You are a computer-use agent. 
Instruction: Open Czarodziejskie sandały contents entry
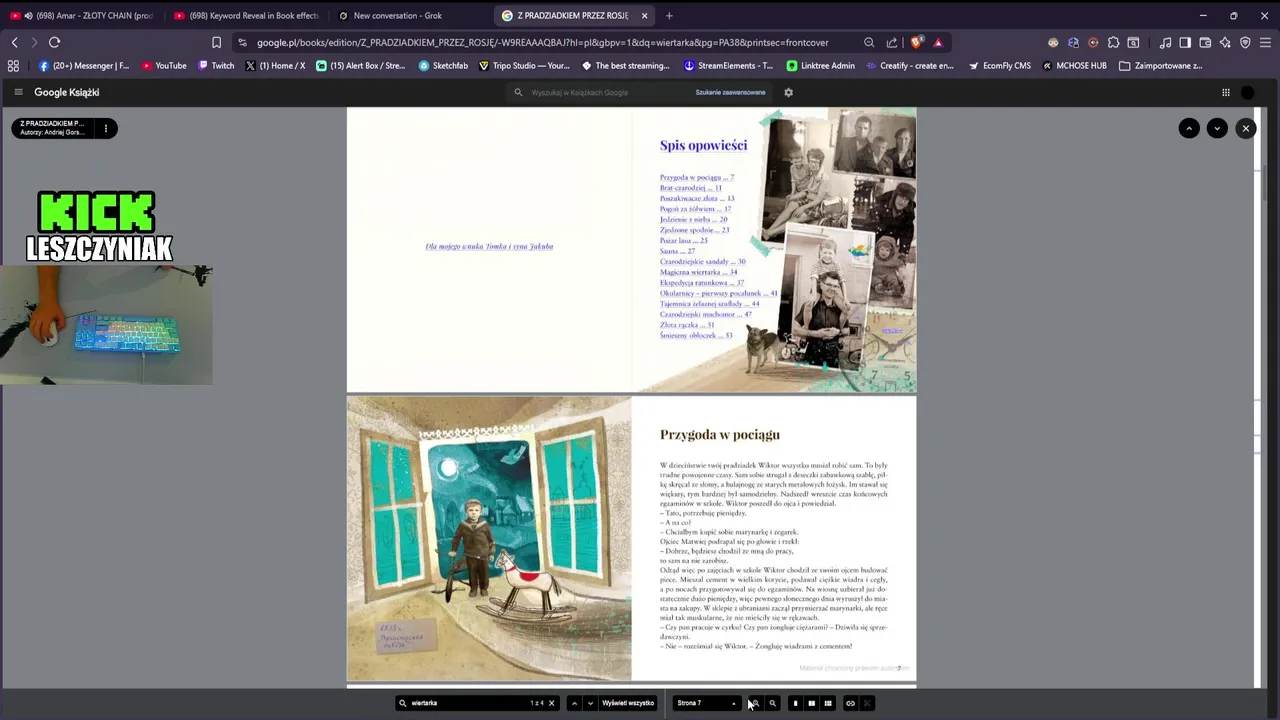click(702, 261)
